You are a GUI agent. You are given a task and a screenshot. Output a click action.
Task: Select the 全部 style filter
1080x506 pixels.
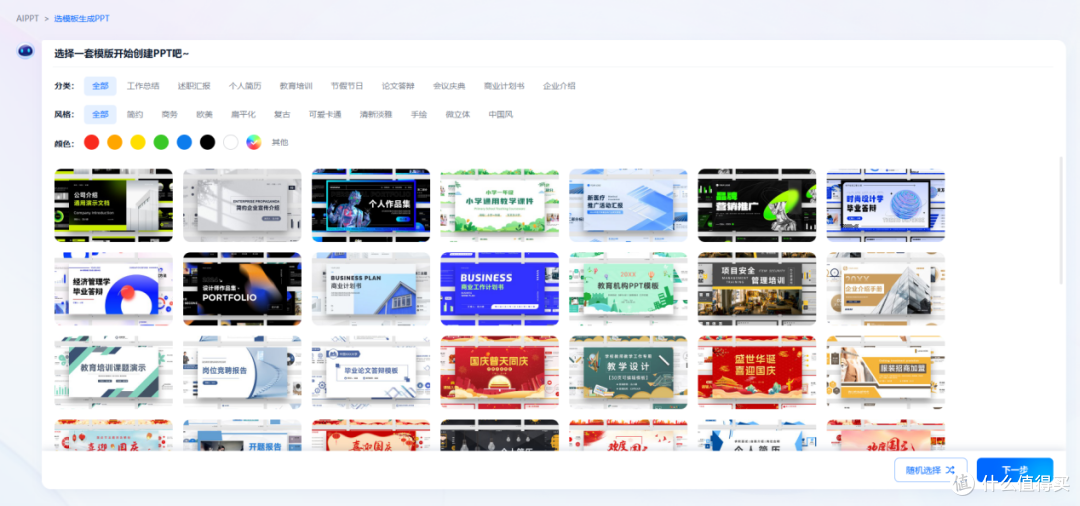click(x=101, y=114)
